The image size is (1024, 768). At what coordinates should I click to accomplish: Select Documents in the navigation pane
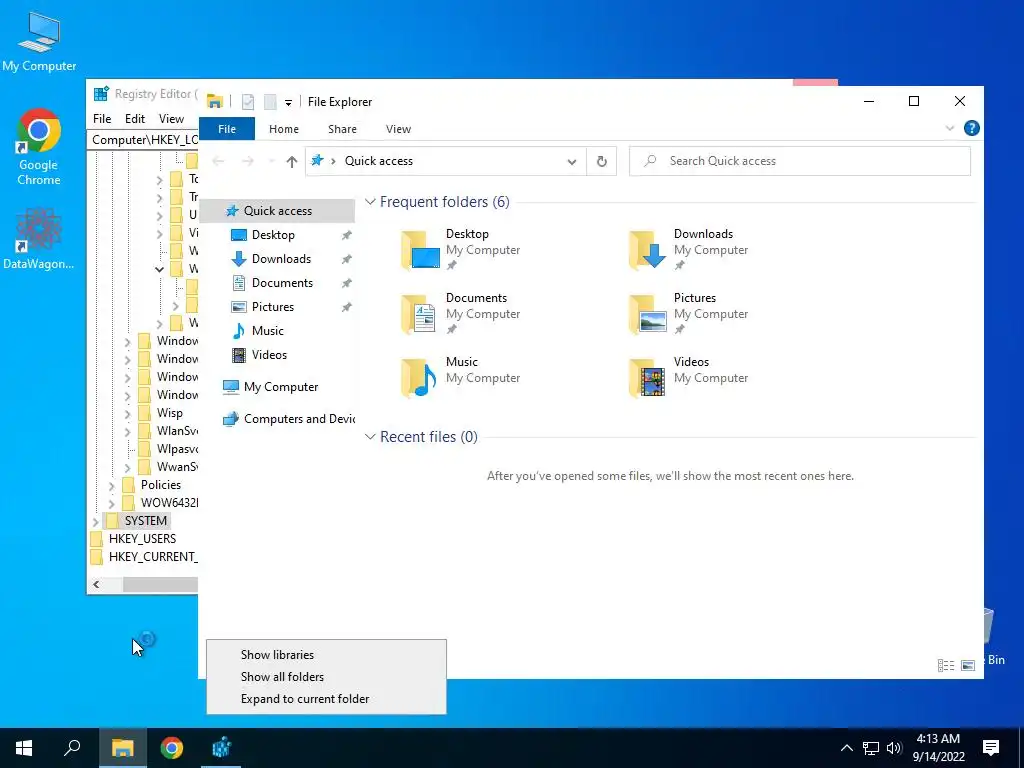[282, 283]
